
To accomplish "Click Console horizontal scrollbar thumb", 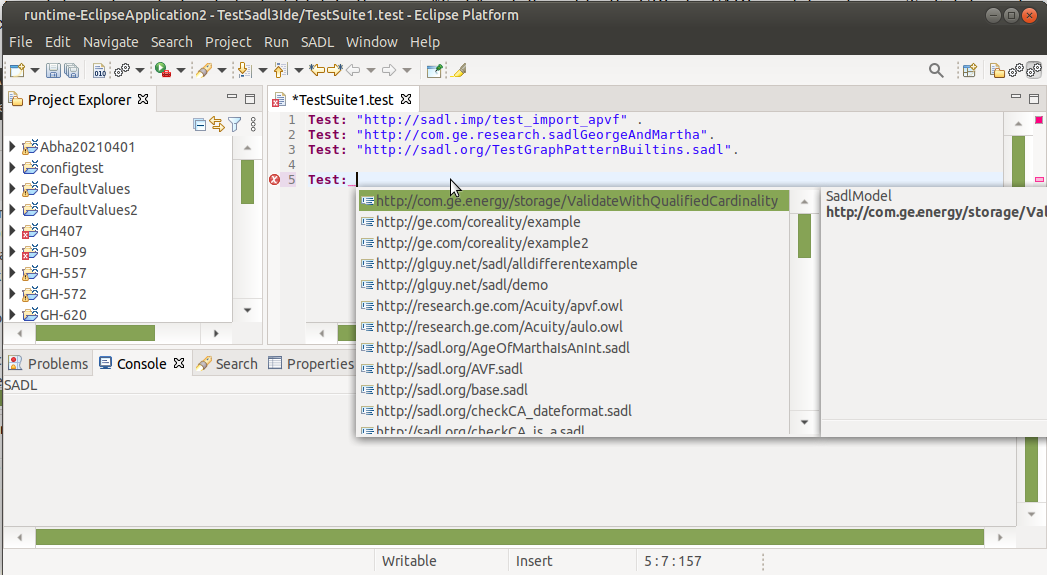I will (509, 537).
